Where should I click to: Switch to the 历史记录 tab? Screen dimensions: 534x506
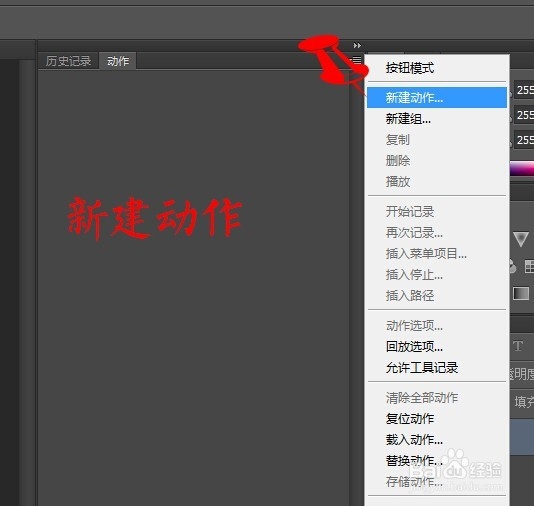click(68, 61)
